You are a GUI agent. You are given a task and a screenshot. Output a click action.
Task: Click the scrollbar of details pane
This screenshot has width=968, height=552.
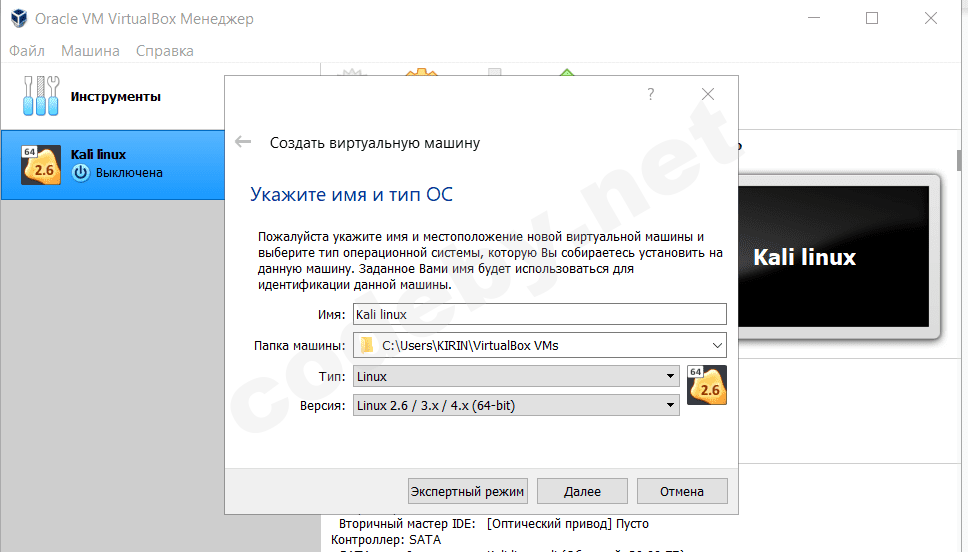959,161
